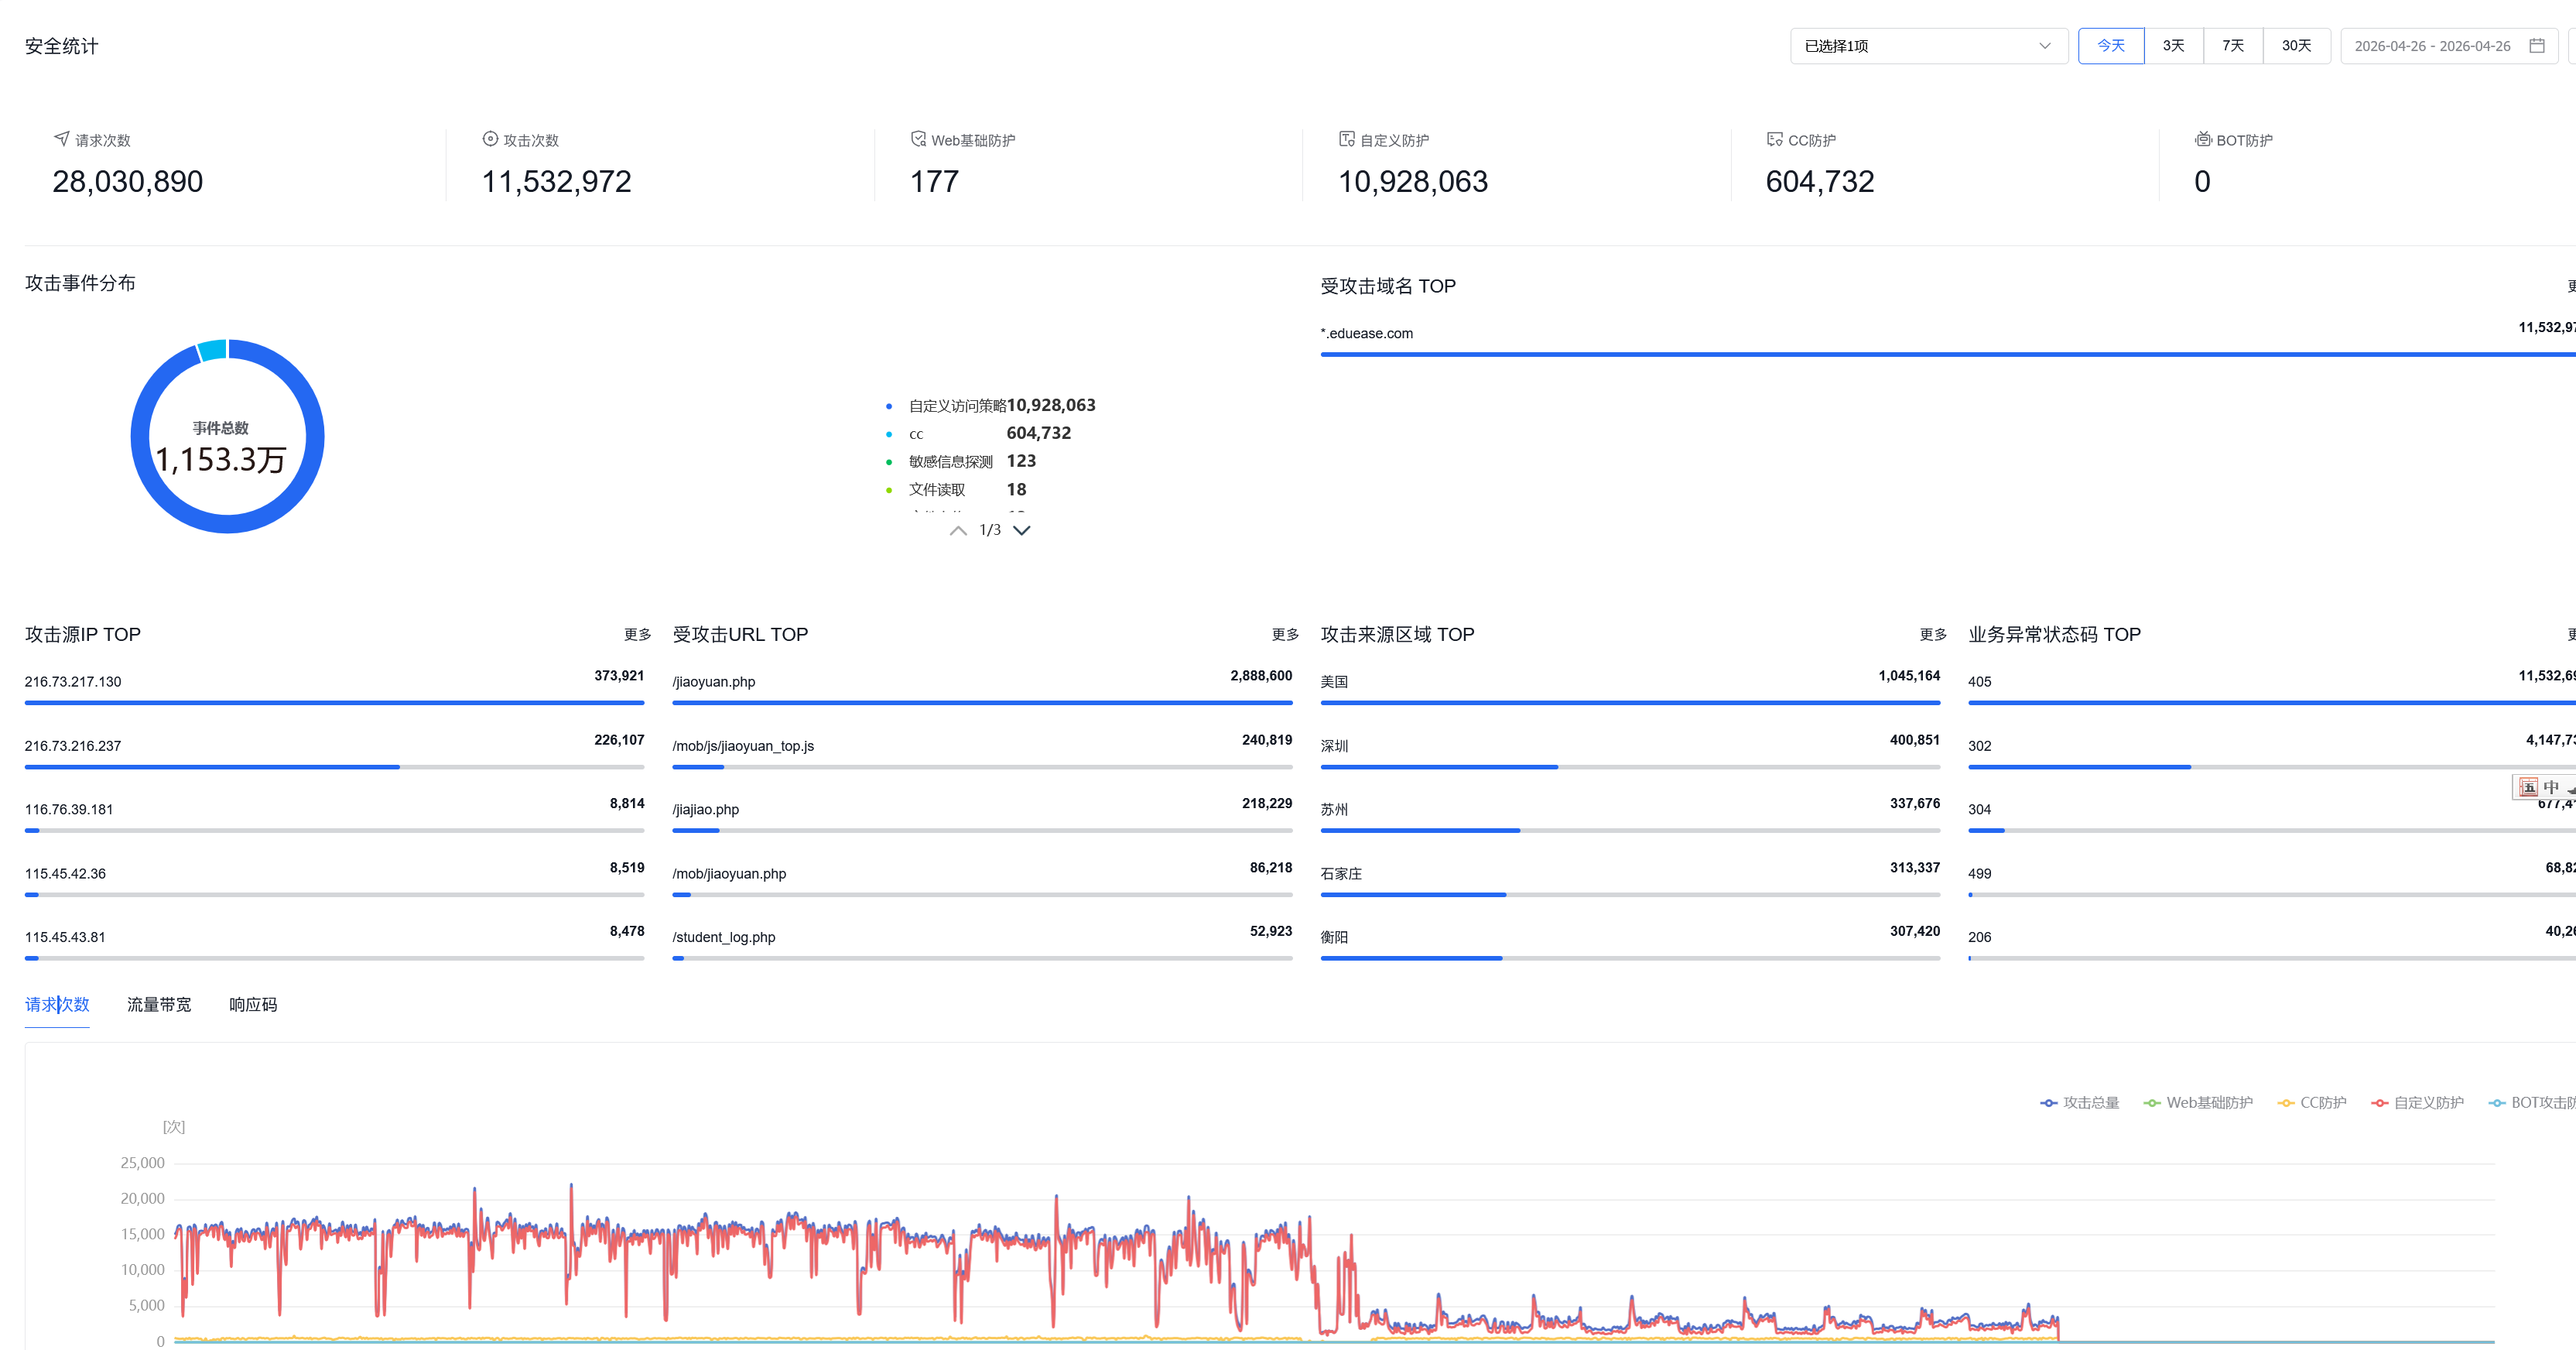Go to next legend page arrow

pos(1022,530)
